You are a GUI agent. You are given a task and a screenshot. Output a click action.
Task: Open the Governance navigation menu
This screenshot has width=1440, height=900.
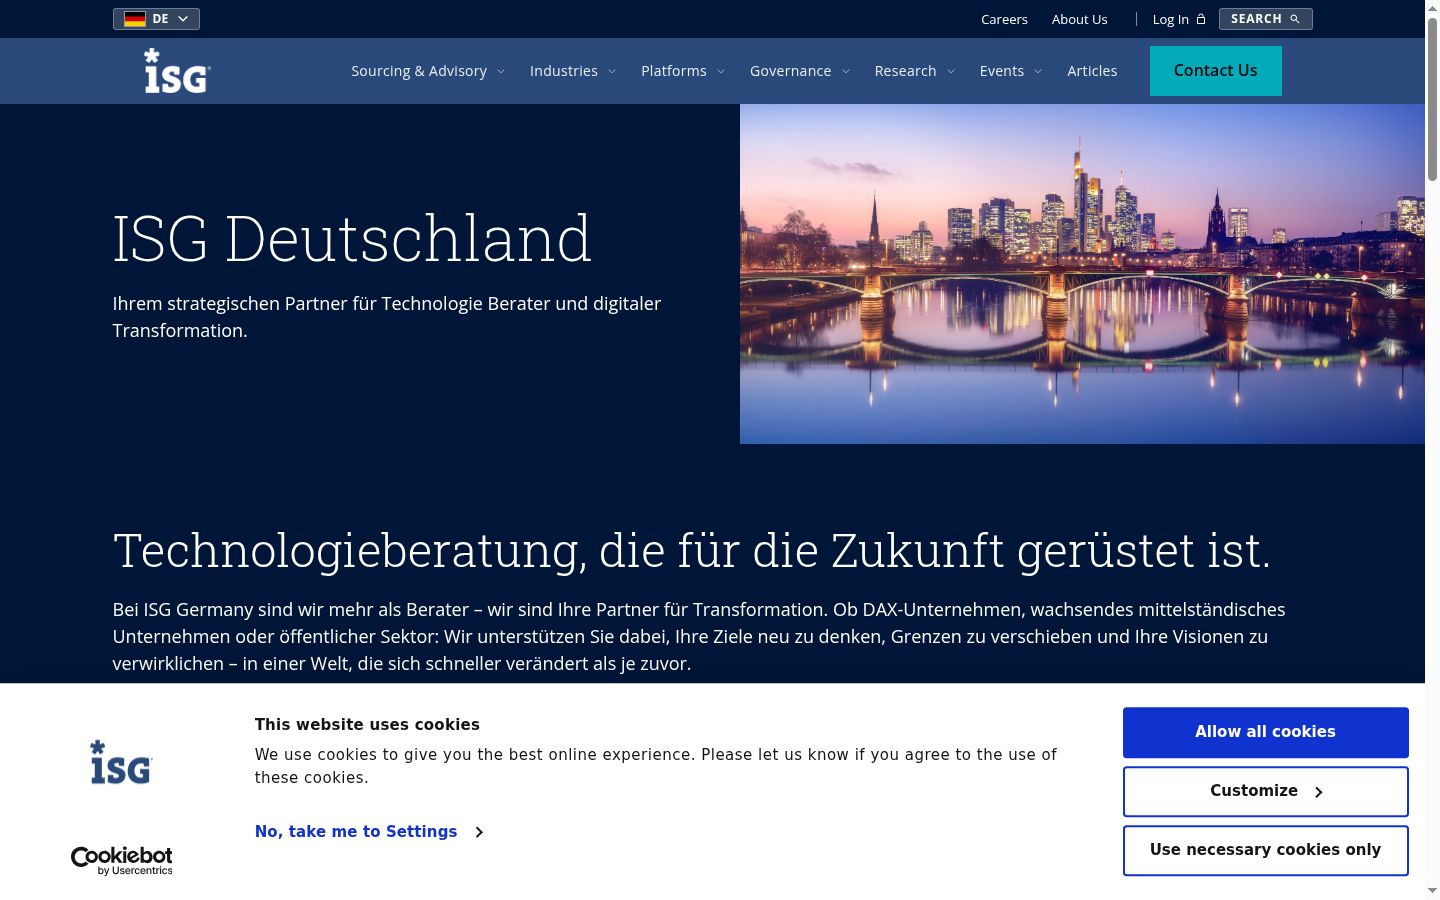click(800, 71)
